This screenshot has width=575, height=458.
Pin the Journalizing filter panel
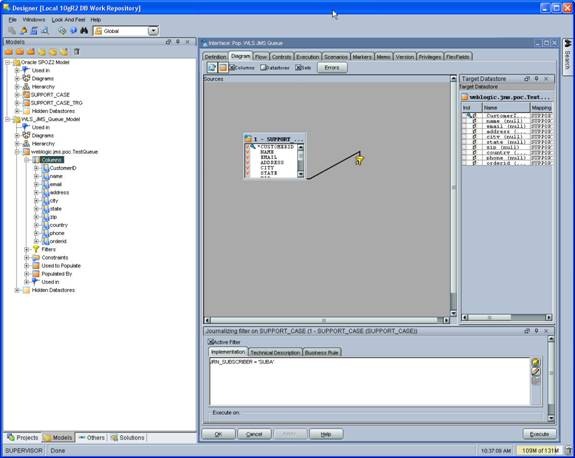tap(536, 331)
